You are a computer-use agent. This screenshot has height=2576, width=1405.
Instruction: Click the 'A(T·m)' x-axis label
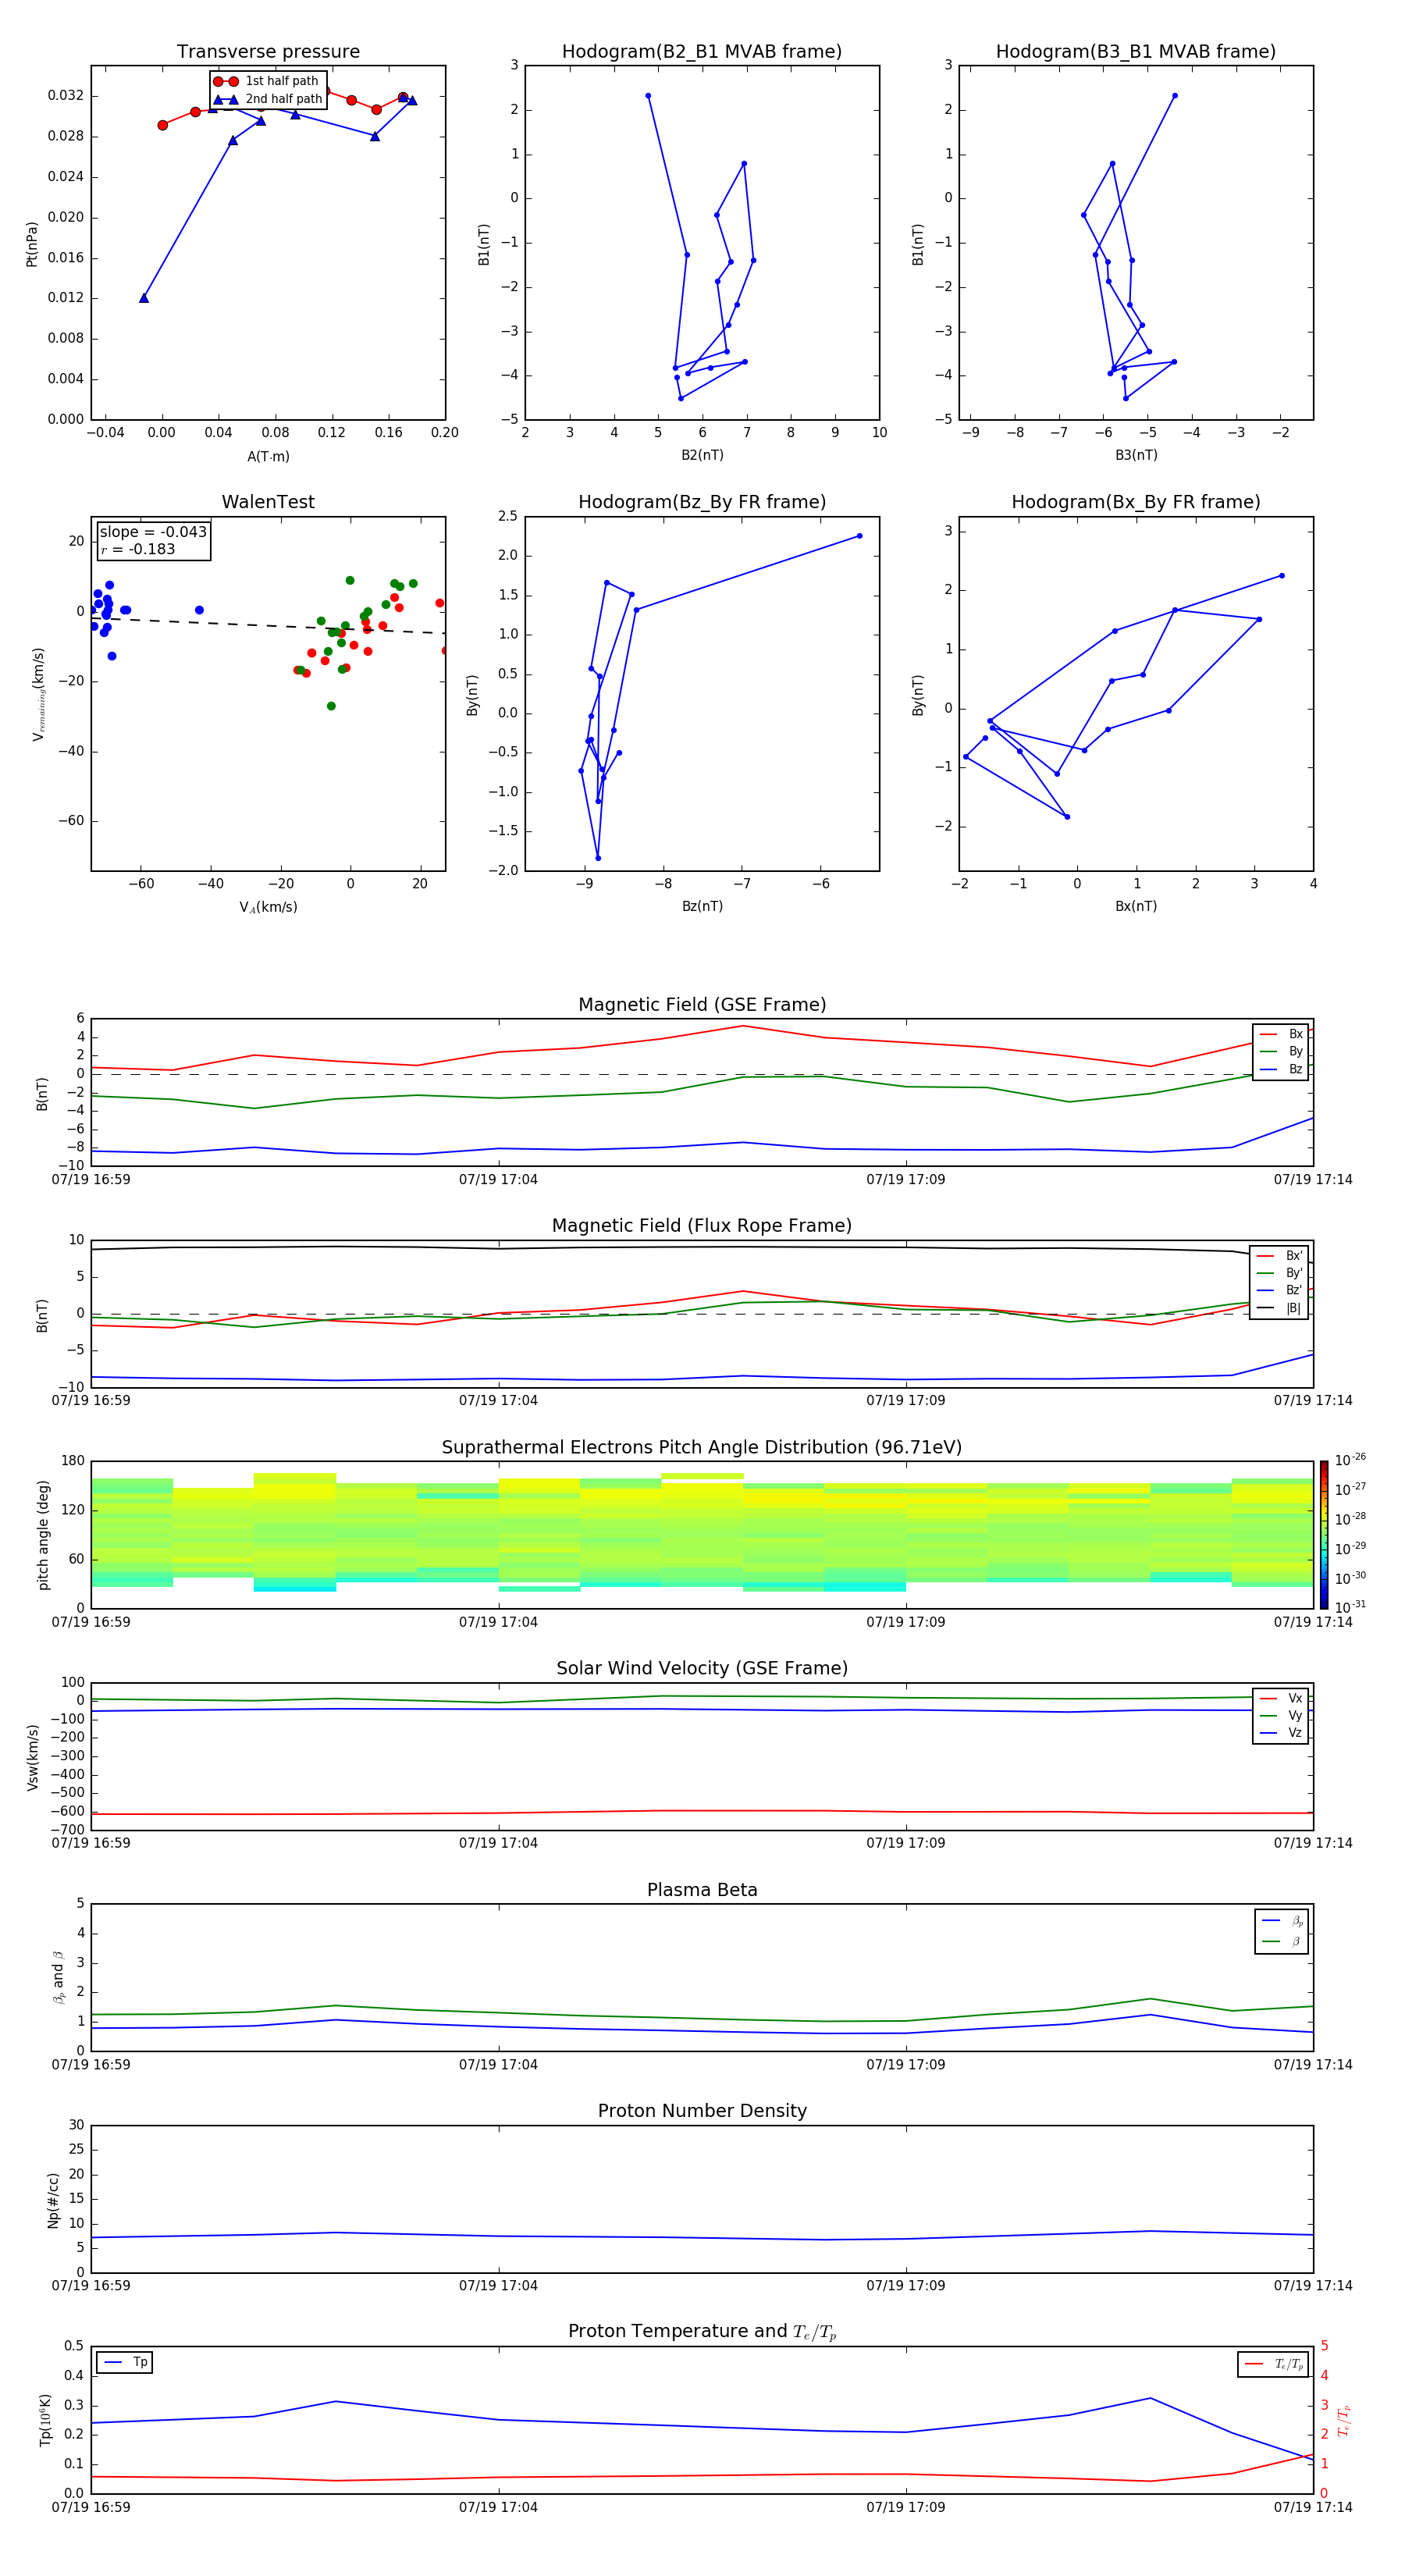click(x=268, y=457)
